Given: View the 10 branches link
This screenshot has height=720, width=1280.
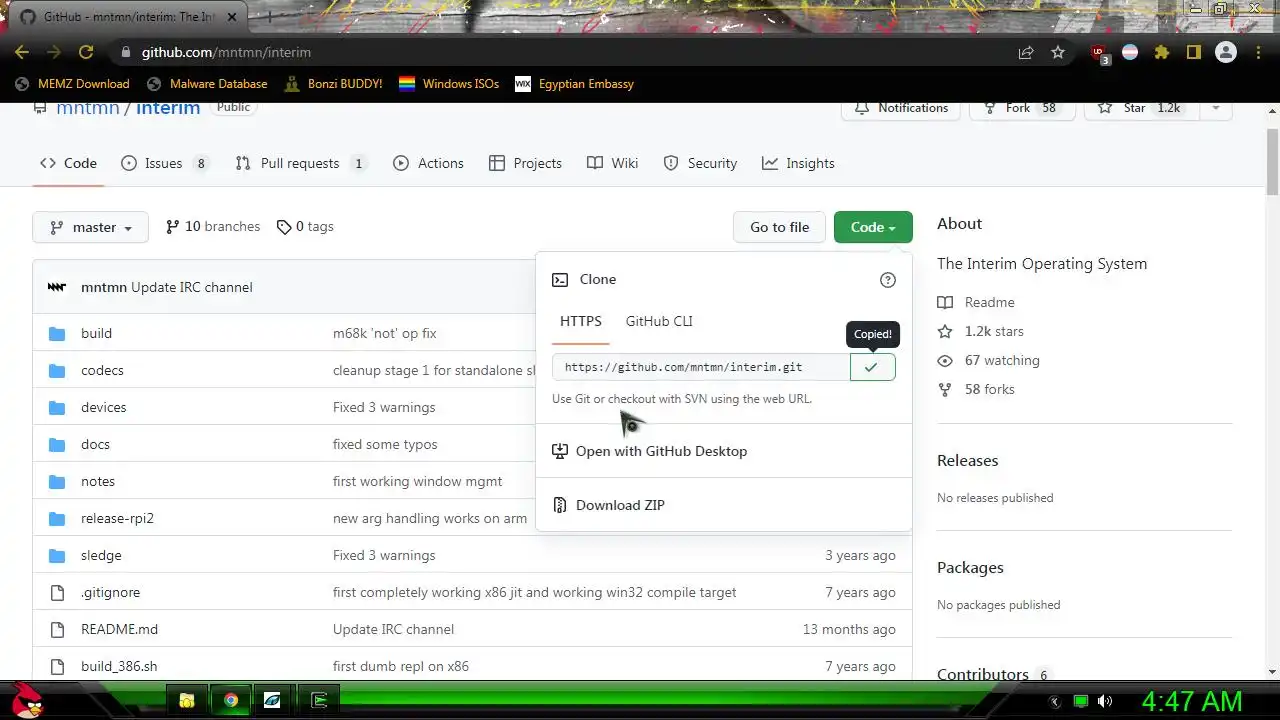Looking at the screenshot, I should pos(213,227).
